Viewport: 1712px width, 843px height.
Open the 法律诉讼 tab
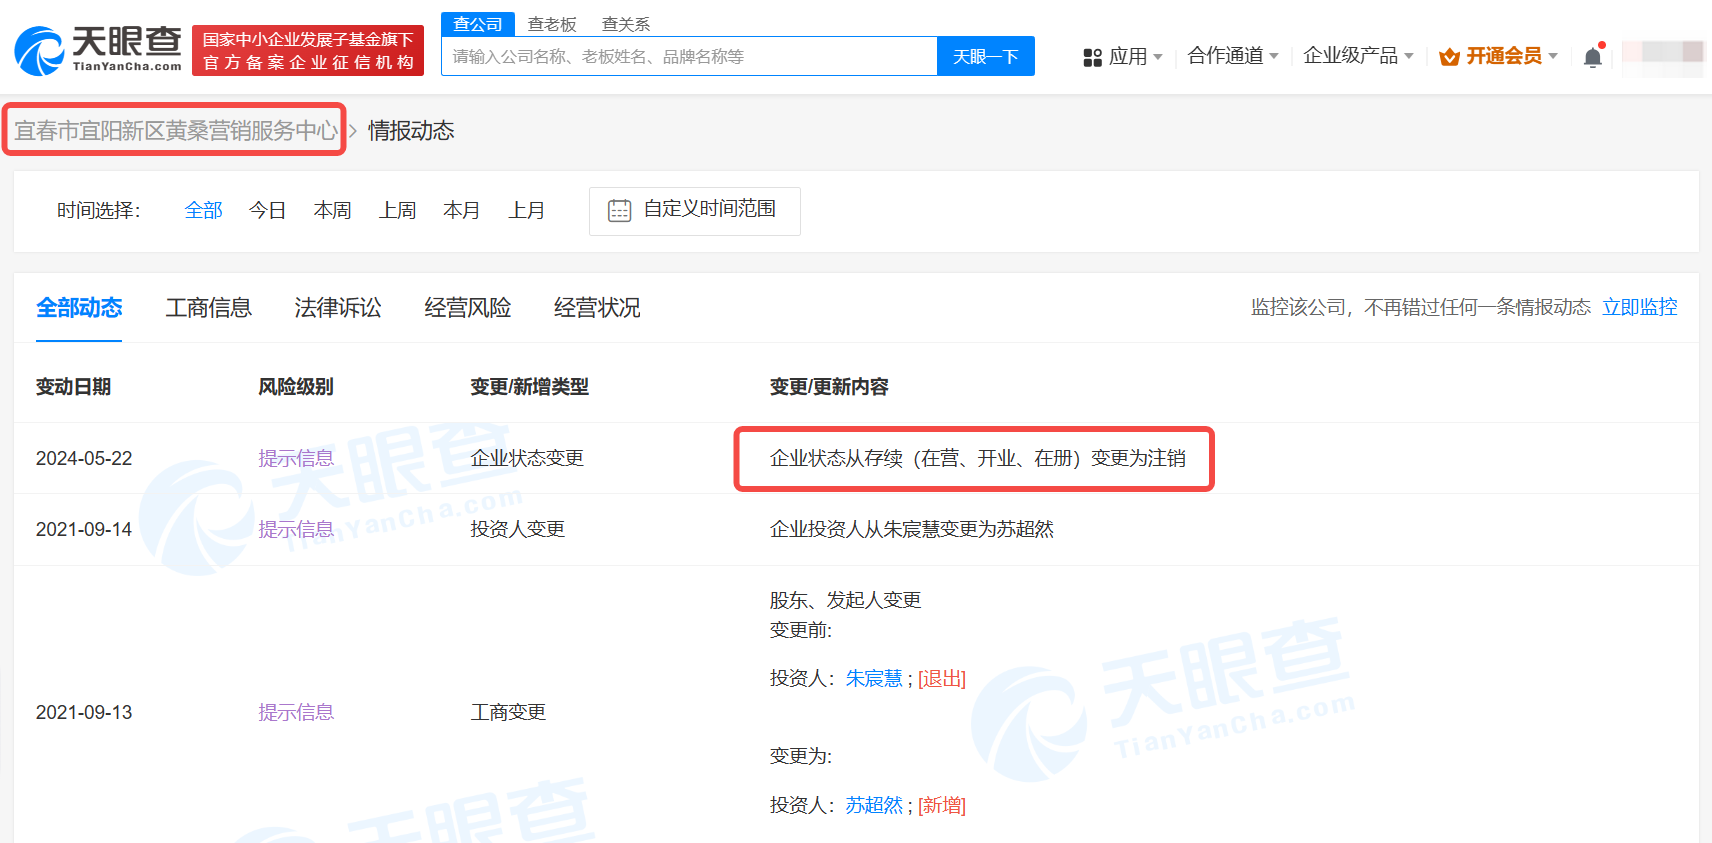tap(337, 308)
